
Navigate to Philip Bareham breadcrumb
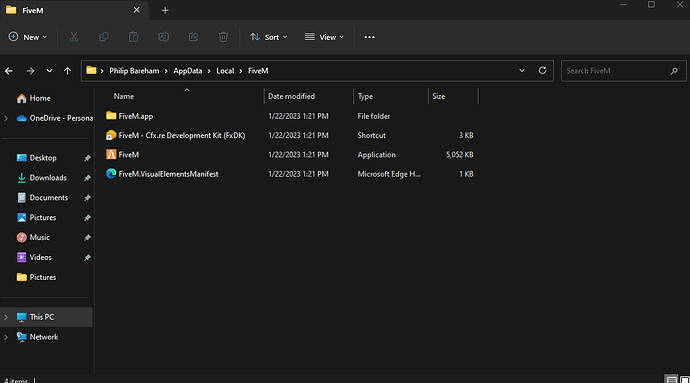[x=134, y=71]
